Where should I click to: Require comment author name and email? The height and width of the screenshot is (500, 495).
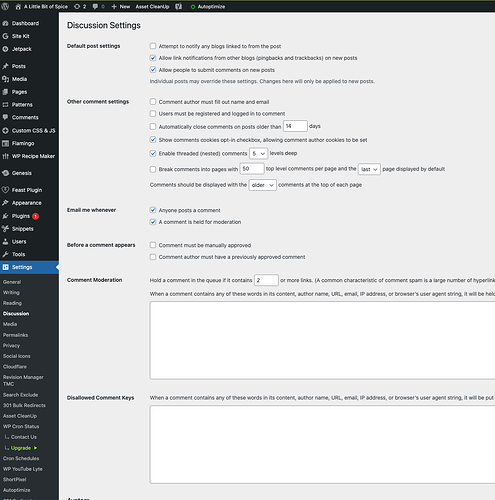(x=153, y=102)
